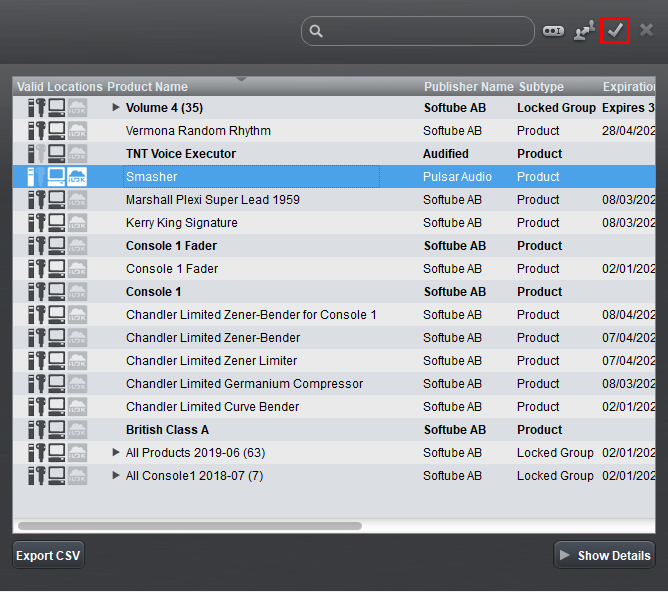
Task: Click the computer icon on Smasher row
Action: 56,176
